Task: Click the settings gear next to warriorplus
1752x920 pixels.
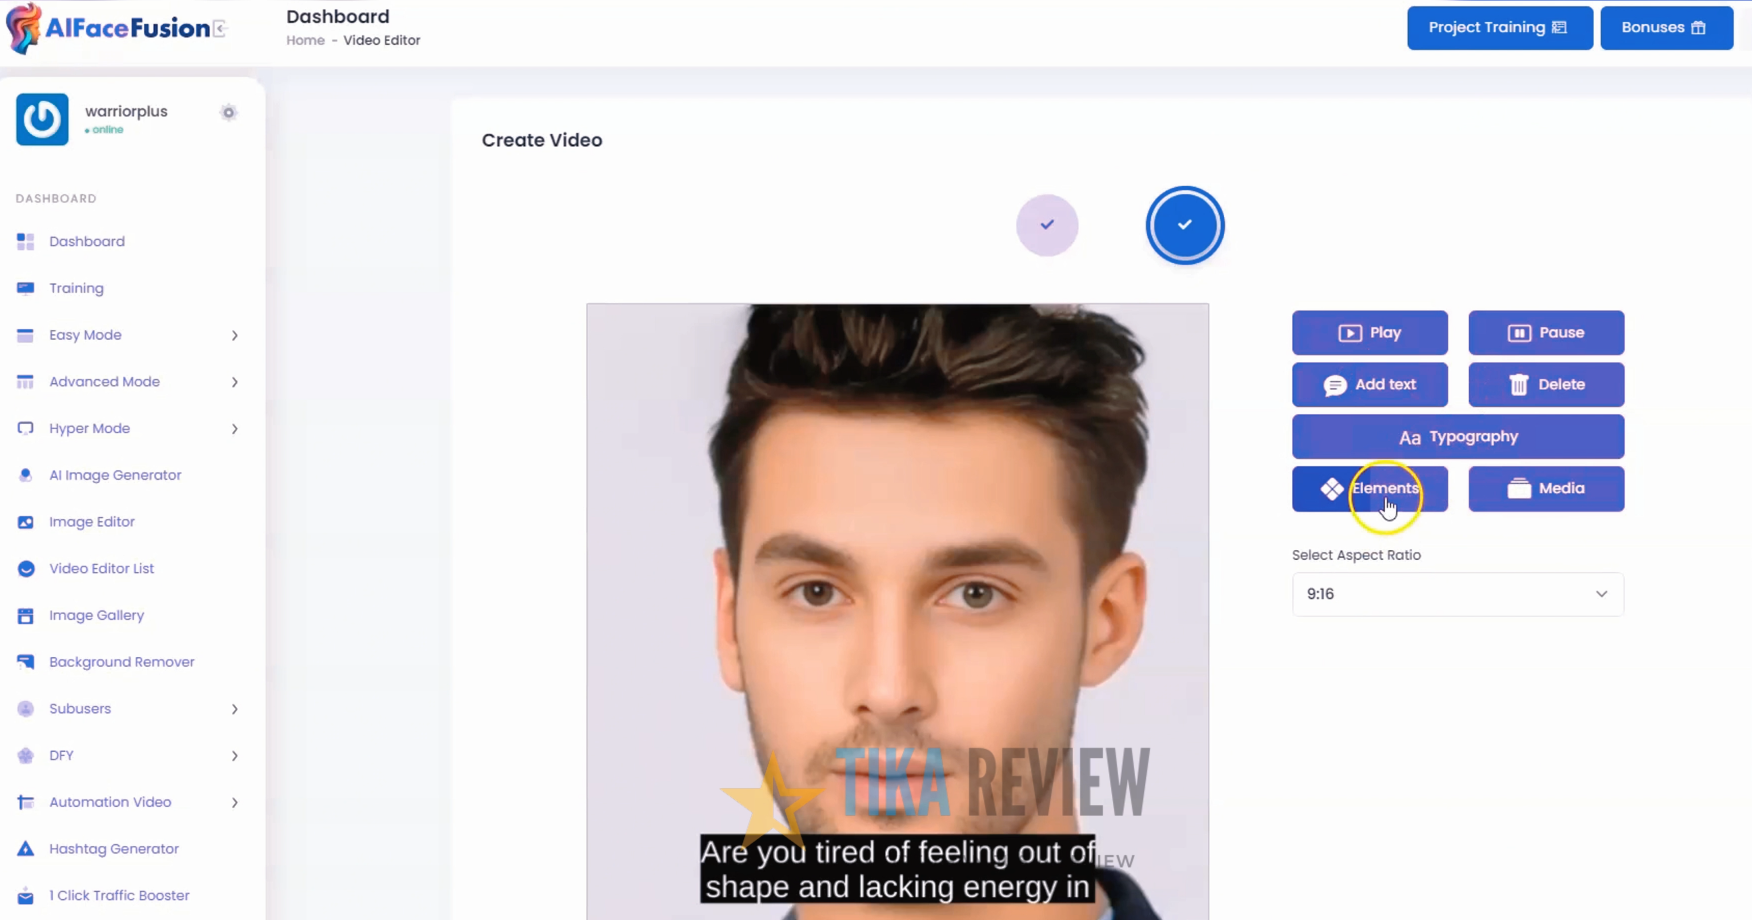Action: pyautogui.click(x=228, y=112)
